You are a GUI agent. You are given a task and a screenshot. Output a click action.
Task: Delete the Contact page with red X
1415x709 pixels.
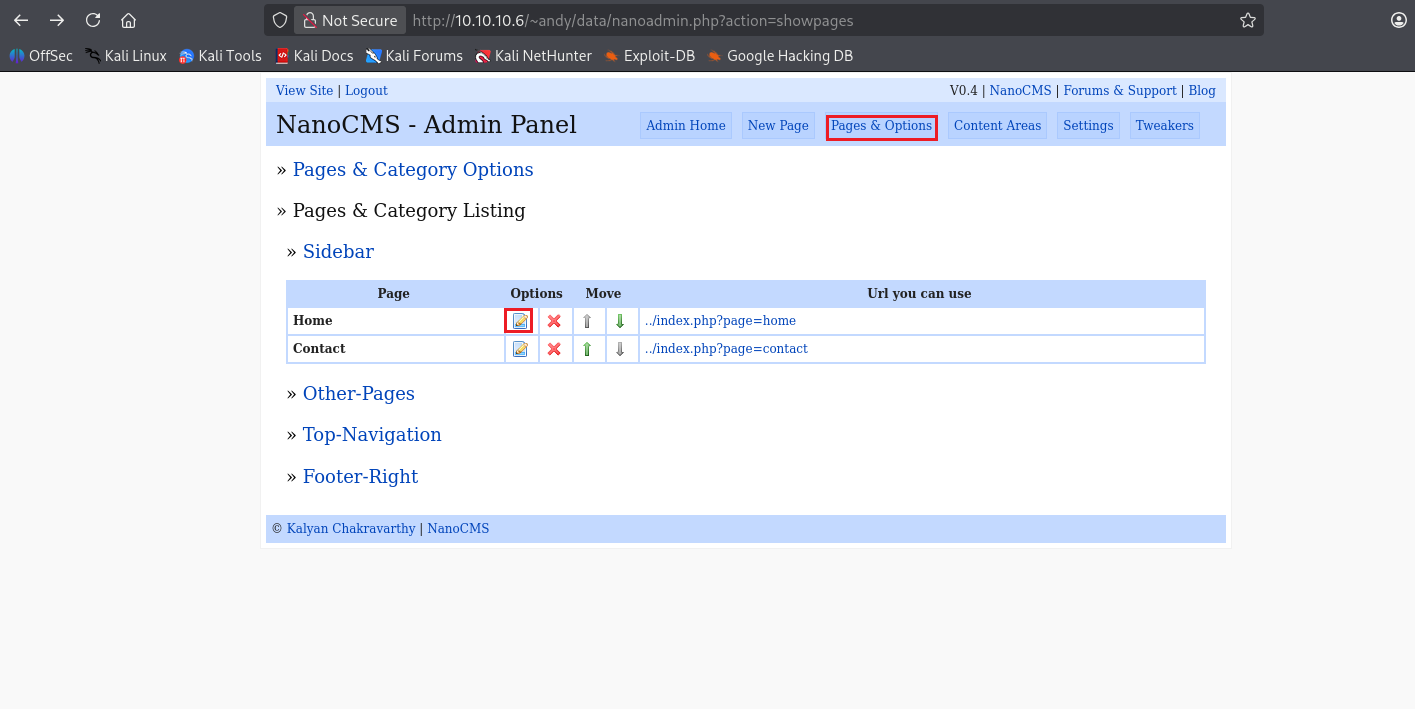pos(554,349)
